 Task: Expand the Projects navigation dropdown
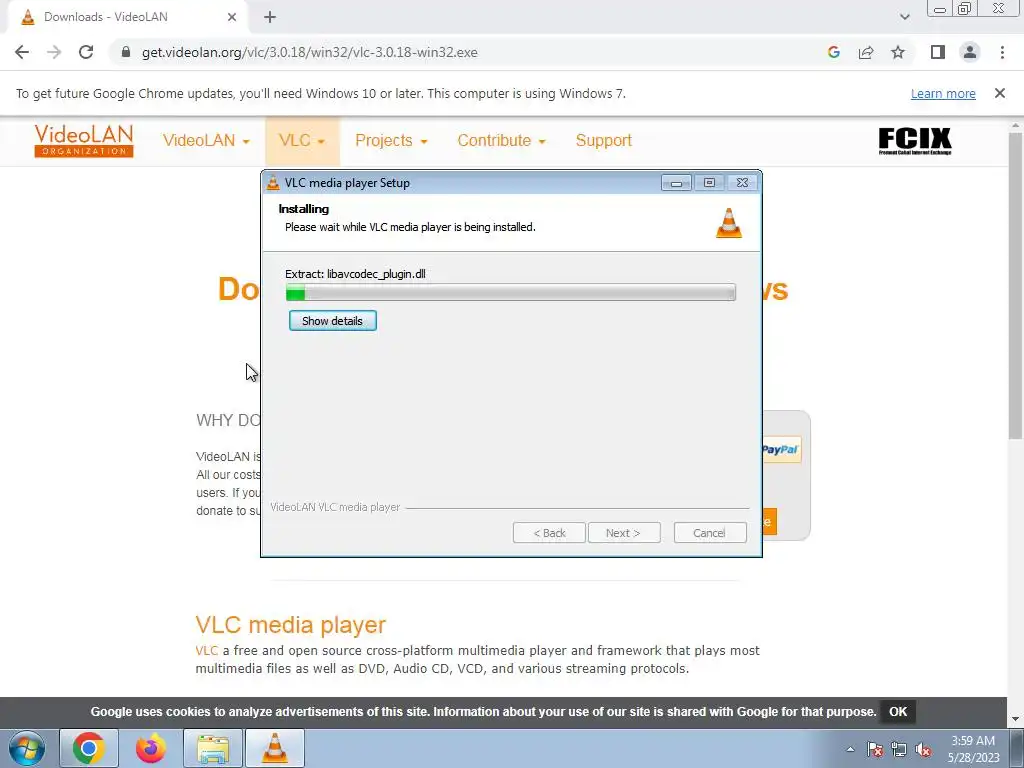tap(391, 140)
